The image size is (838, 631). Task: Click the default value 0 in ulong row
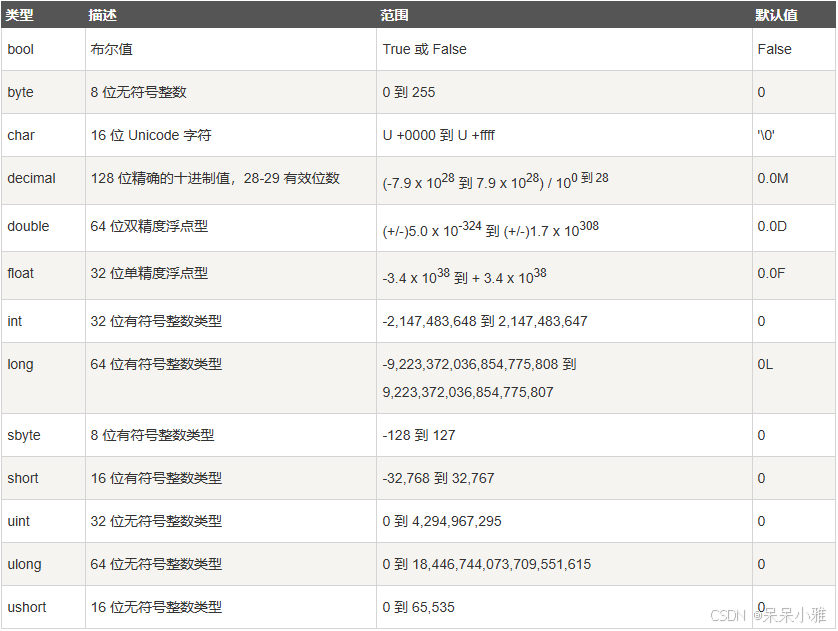pyautogui.click(x=761, y=564)
